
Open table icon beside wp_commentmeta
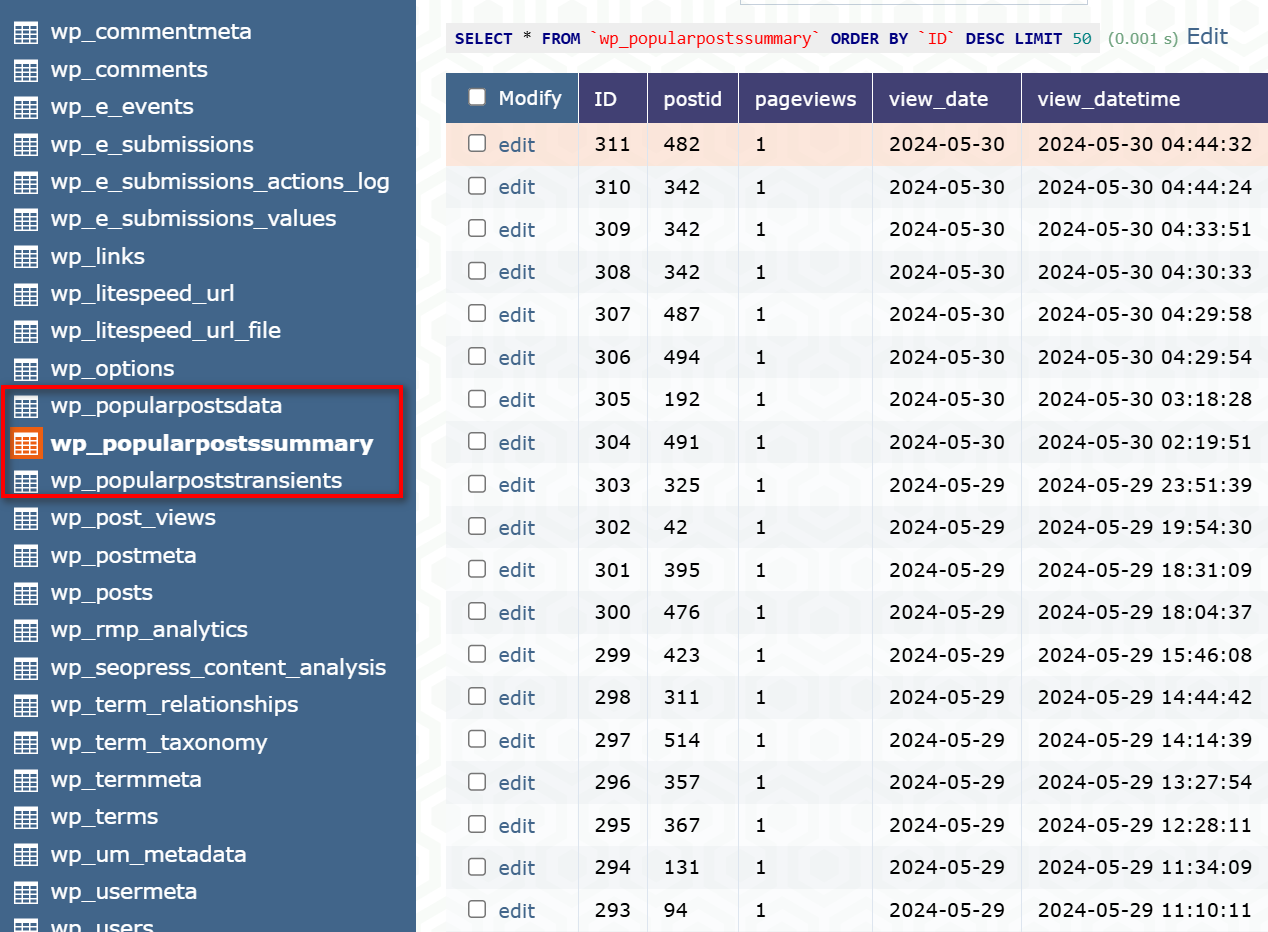26,32
